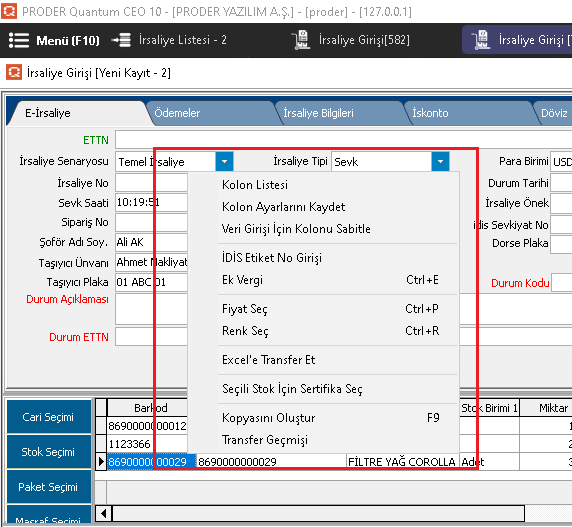This screenshot has height=527, width=572.
Task: Click the Taşıyıcı Plaka field 01 ABC 01
Action: (x=151, y=282)
